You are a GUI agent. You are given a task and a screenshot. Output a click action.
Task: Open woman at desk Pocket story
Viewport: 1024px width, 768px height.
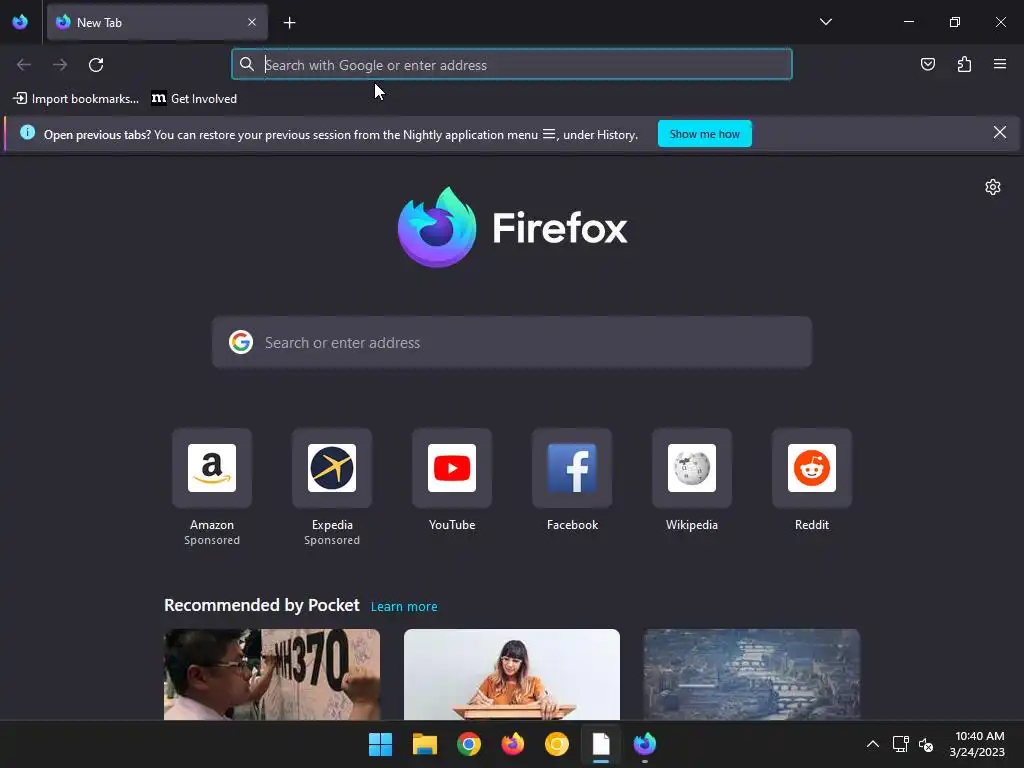pos(512,675)
